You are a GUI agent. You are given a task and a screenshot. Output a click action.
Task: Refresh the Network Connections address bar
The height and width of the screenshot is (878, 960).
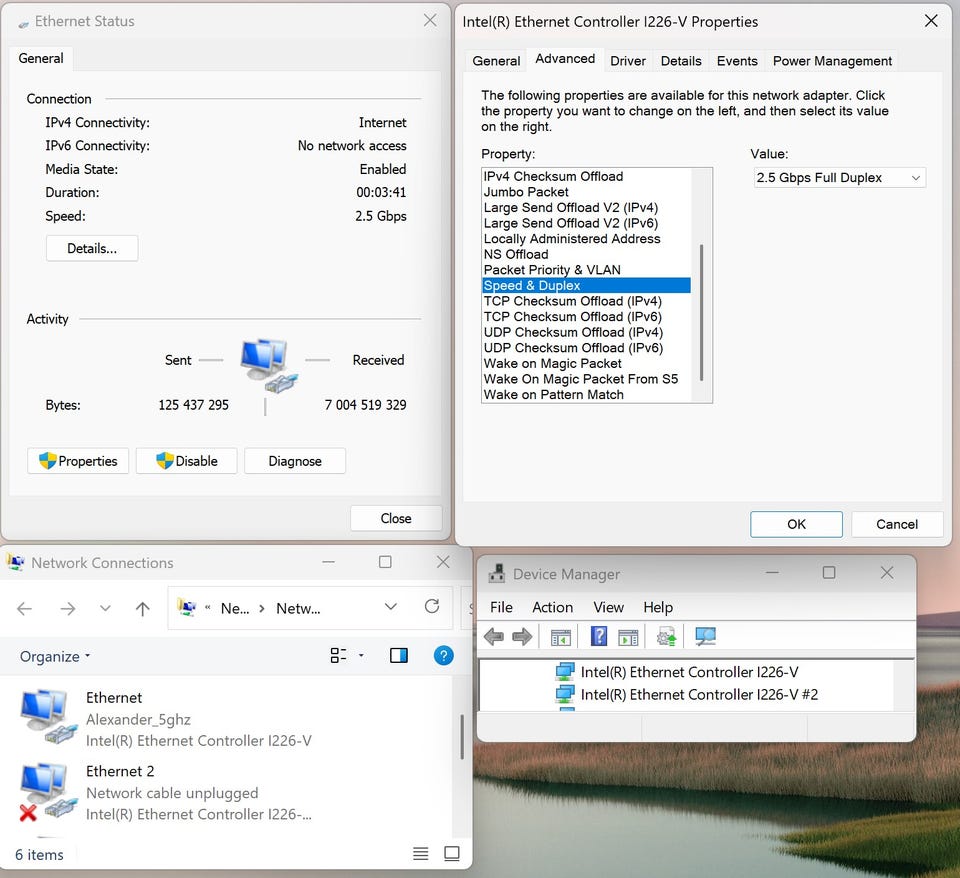pos(432,607)
